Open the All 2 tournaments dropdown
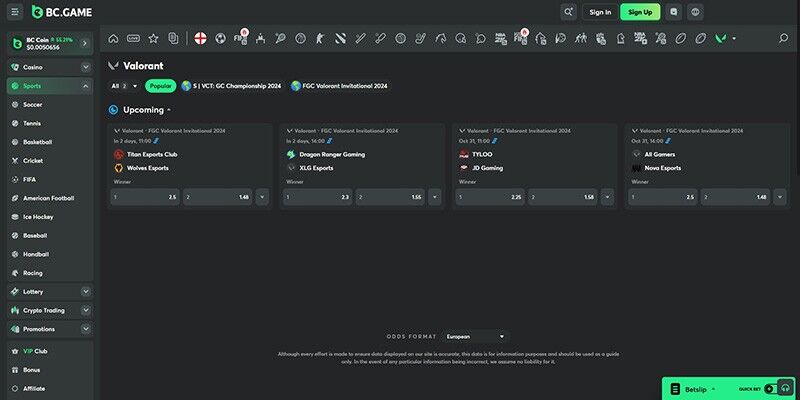 coord(124,86)
